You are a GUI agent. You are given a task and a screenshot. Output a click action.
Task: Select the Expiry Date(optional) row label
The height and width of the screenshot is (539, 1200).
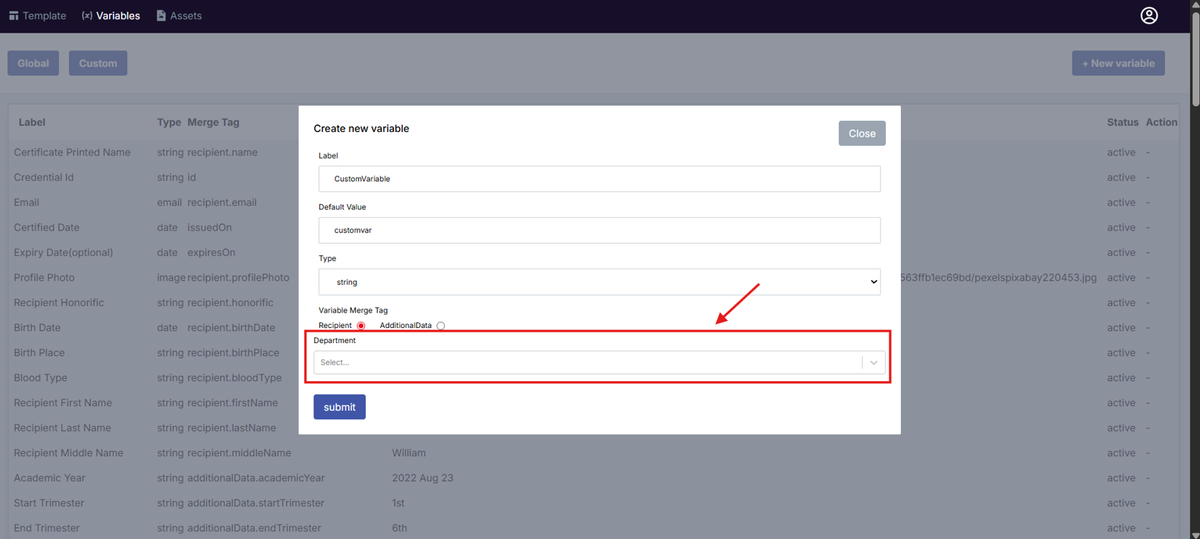[63, 252]
